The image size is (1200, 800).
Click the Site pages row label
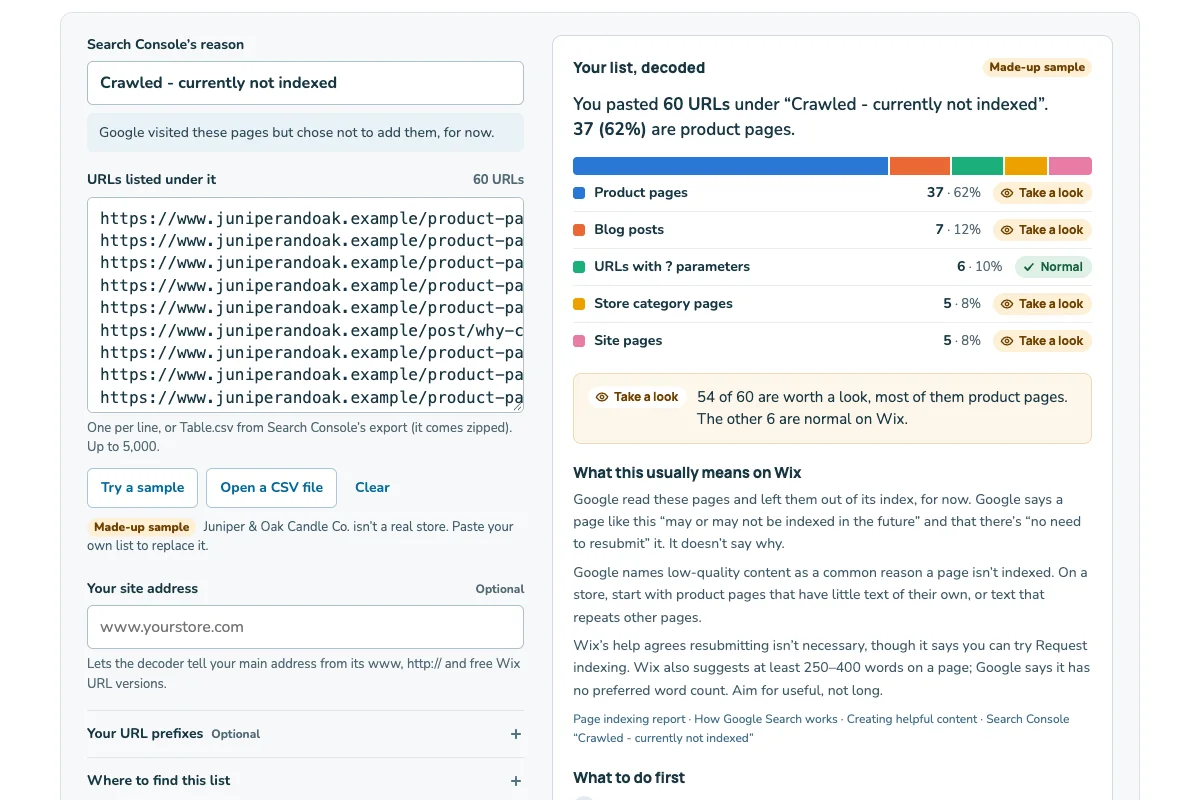628,341
